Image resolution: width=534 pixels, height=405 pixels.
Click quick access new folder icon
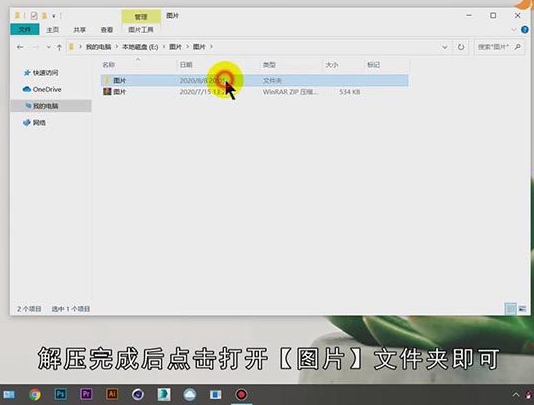44,15
